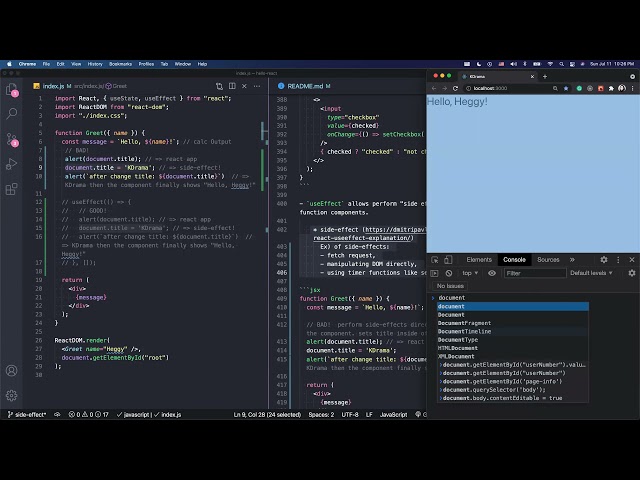640x480 pixels.
Task: Open console settings gear
Action: tap(632, 273)
